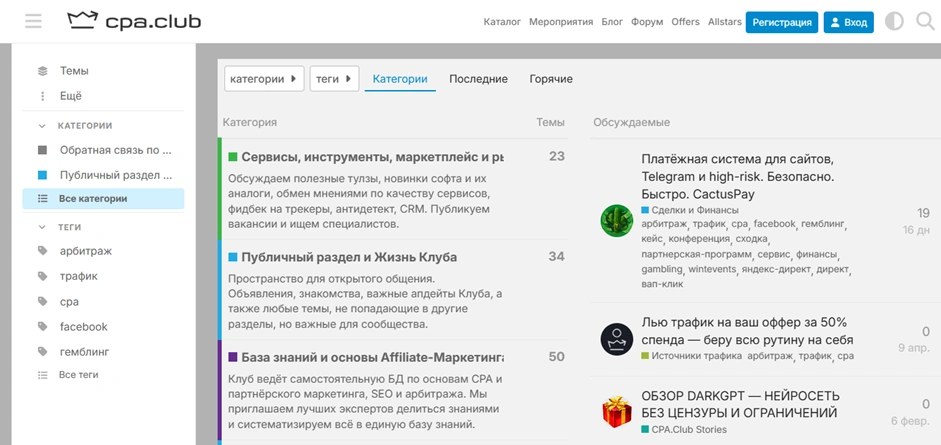Screen dimensions: 941x445
Task: Click the green Сервисы category color square
Action: [x=233, y=157]
